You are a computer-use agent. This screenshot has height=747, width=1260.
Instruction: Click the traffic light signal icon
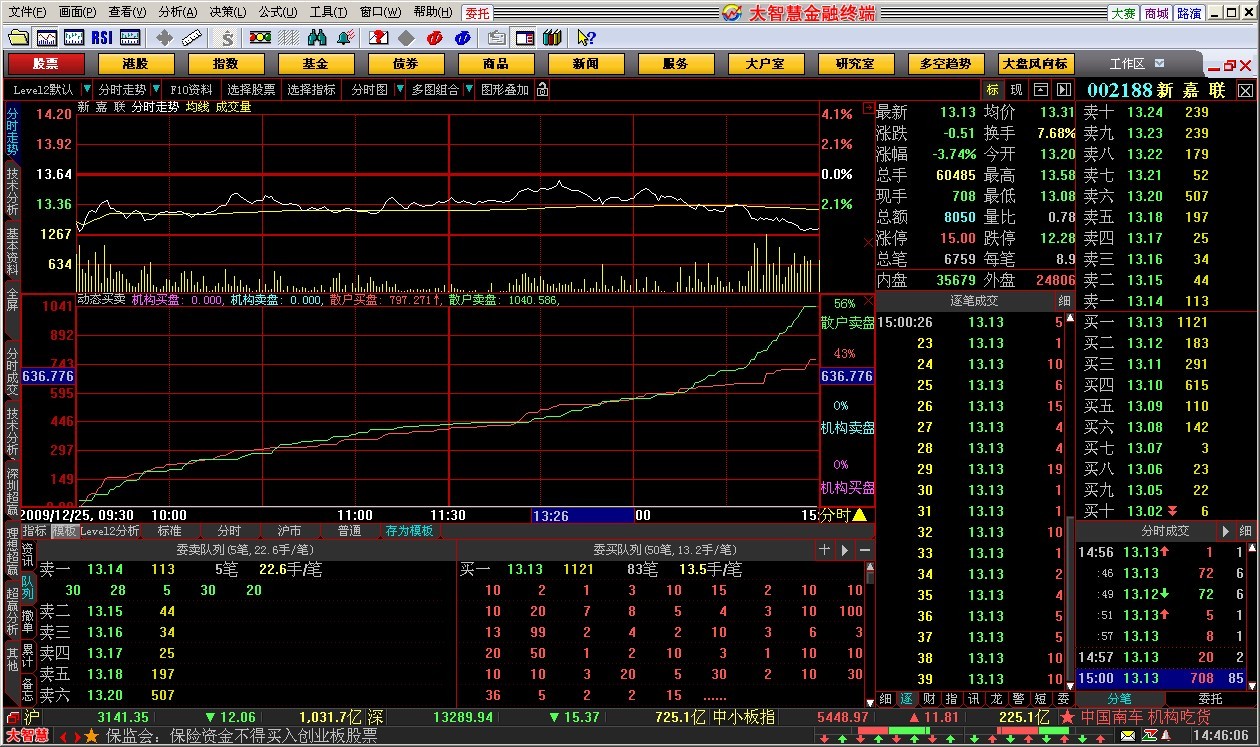pos(260,37)
